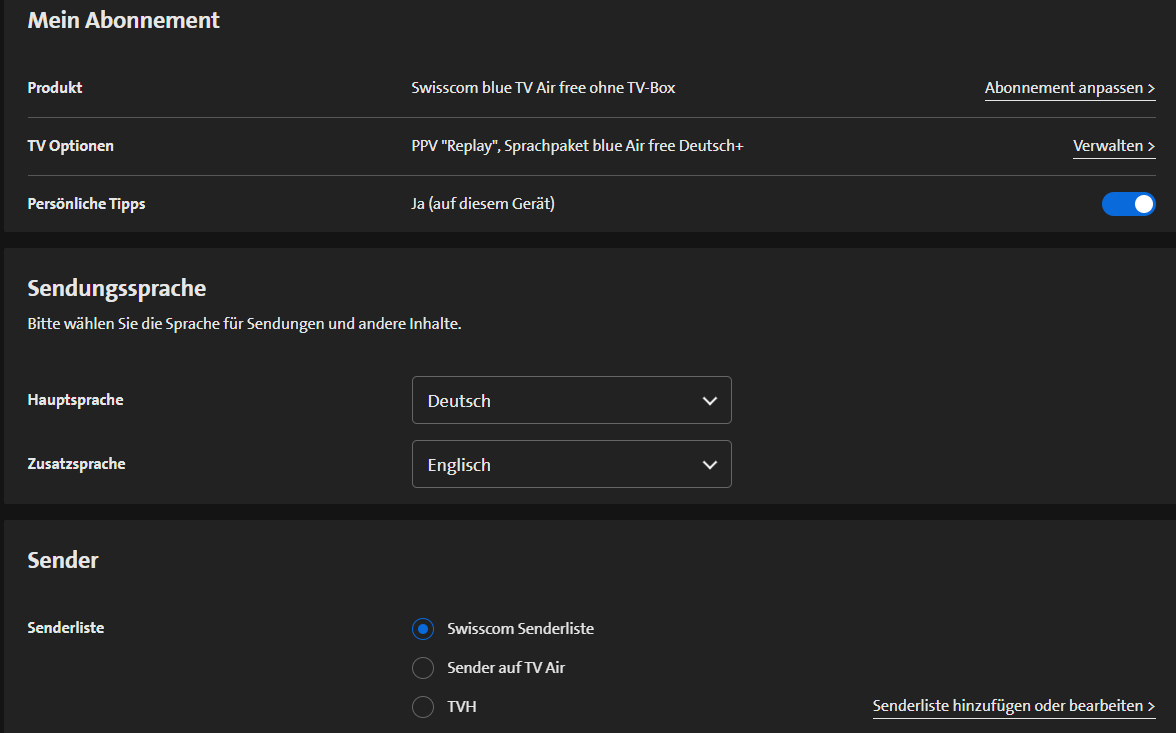Click the Persönliche Tipps row label
This screenshot has width=1176, height=733.
(86, 204)
